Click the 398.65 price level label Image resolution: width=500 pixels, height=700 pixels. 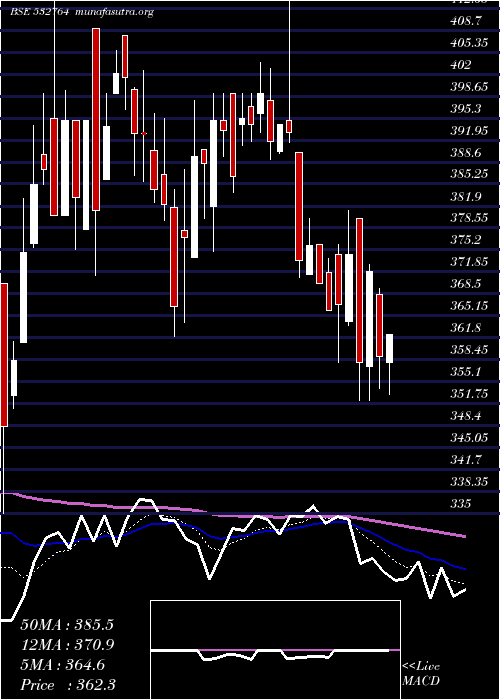click(469, 87)
